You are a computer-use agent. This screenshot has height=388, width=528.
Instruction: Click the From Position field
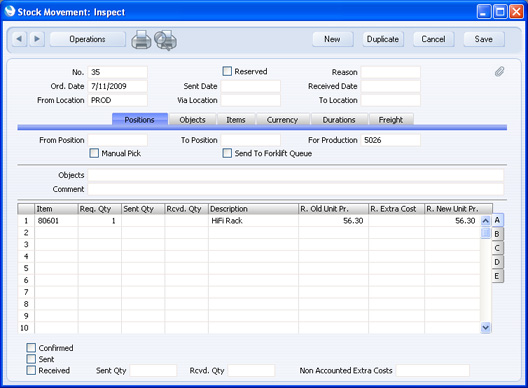tap(117, 140)
